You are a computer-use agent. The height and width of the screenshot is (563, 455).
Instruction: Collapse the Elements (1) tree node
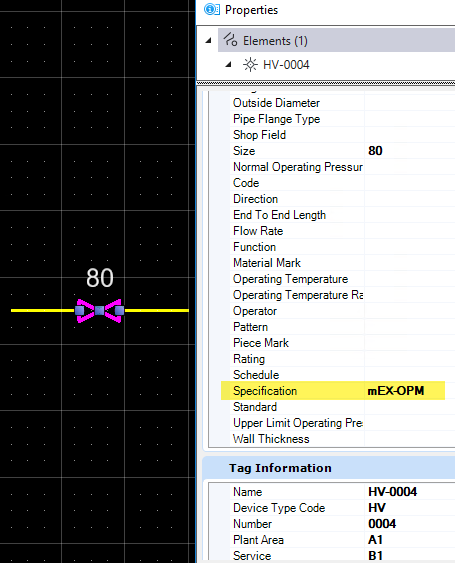(x=208, y=41)
